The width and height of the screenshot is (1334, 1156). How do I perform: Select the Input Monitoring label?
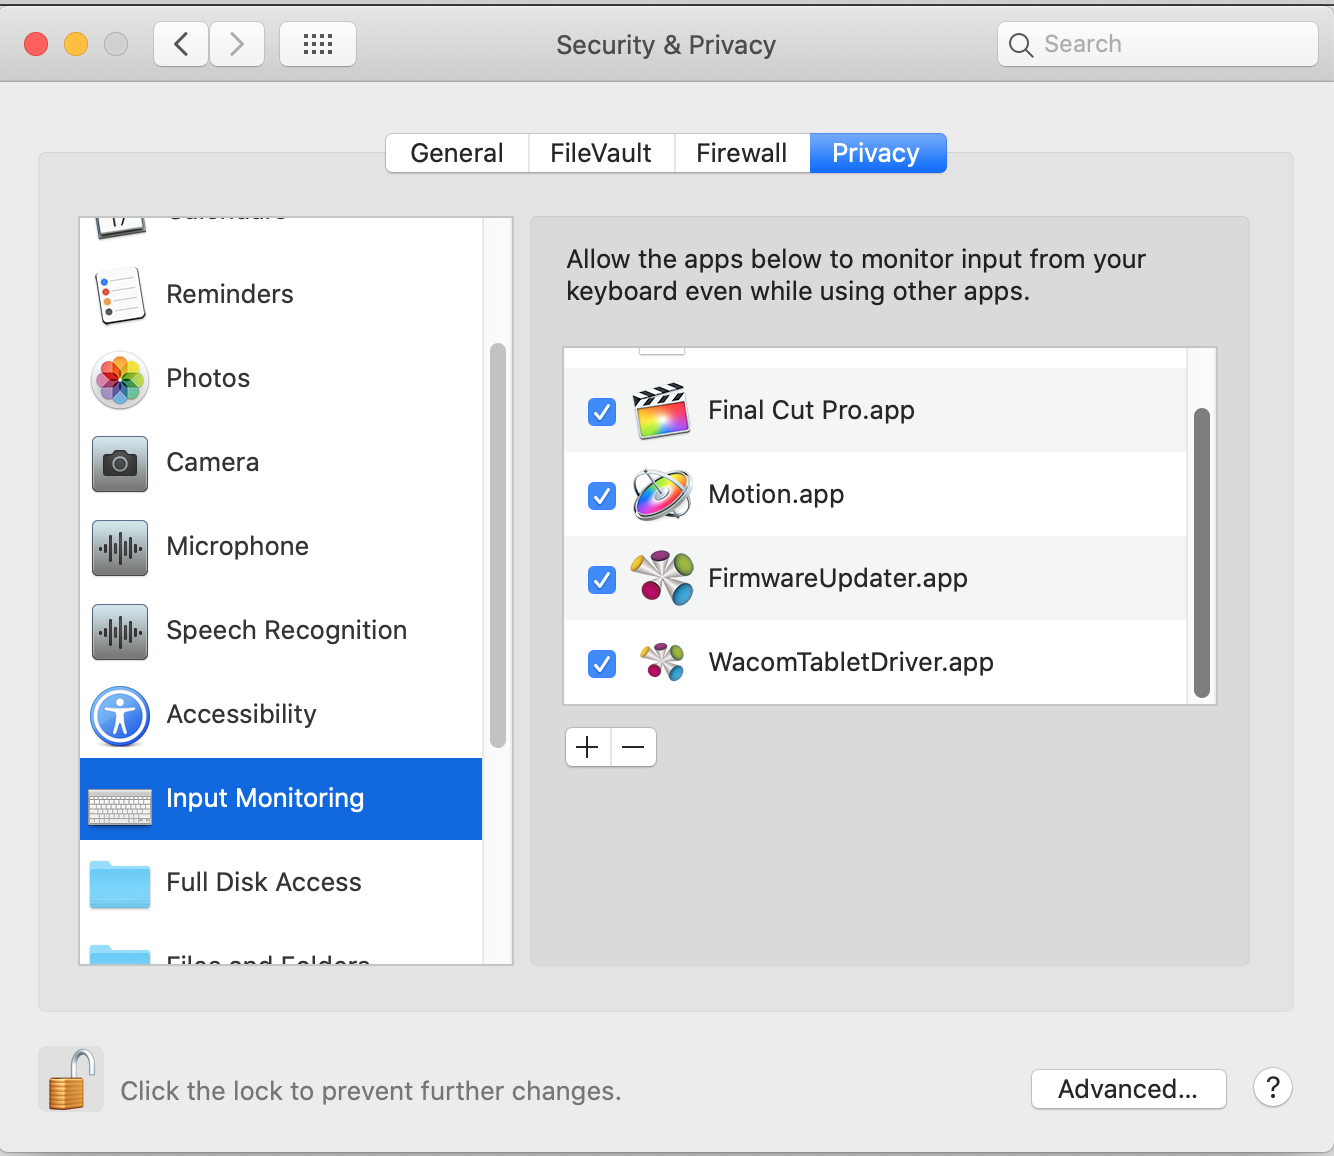(265, 799)
